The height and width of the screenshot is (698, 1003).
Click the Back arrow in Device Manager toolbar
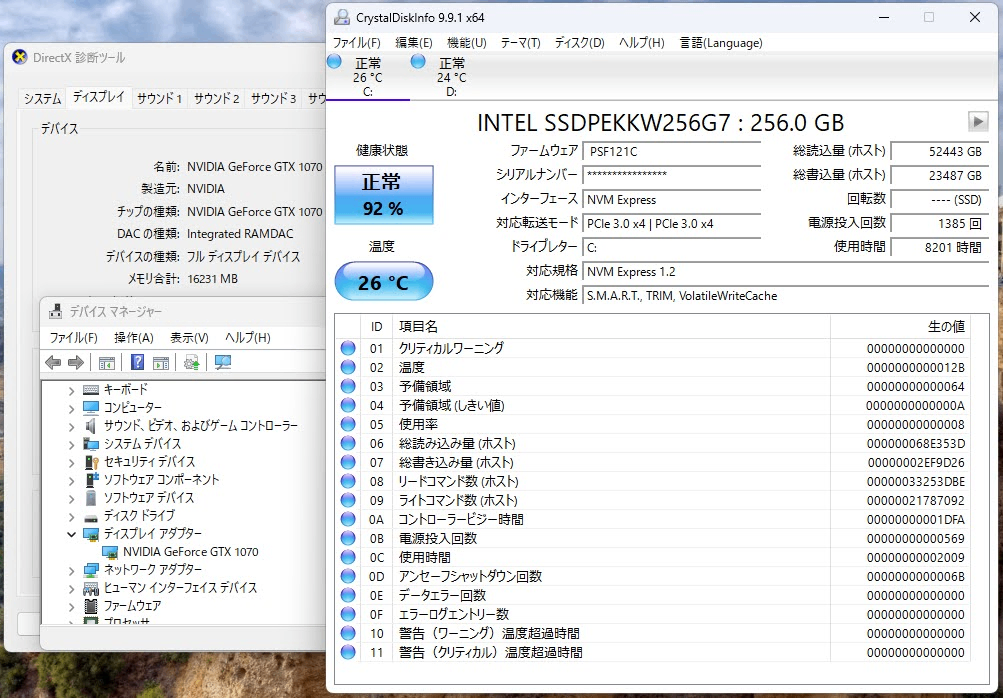[x=53, y=363]
